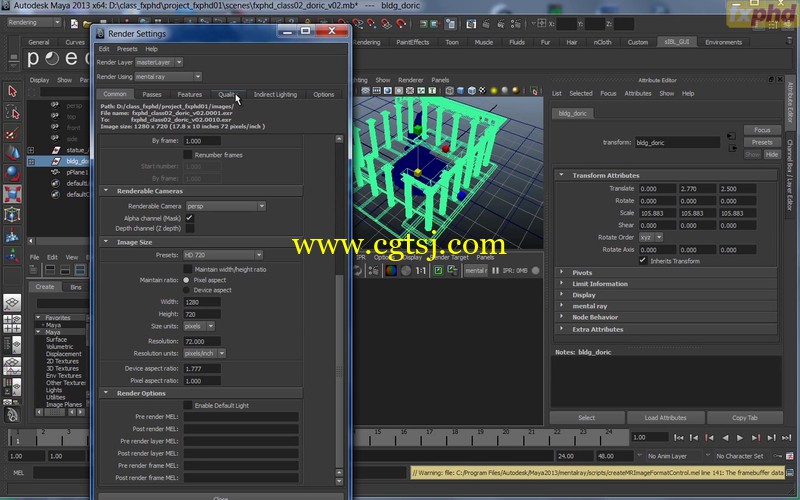800x500 pixels.
Task: Open Render Using mental ray dropdown
Action: coord(168,77)
